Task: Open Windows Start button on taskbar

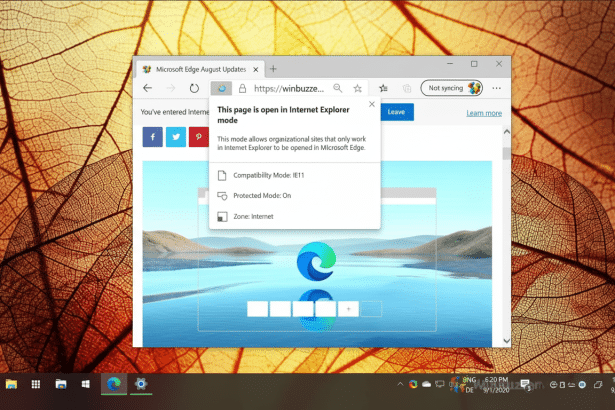Action: [x=86, y=384]
